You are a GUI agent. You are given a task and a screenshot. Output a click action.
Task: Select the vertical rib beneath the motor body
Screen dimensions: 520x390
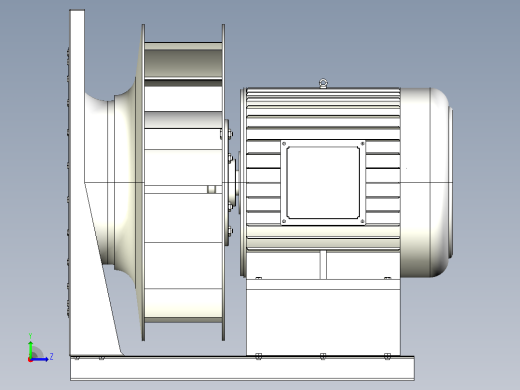(323, 265)
